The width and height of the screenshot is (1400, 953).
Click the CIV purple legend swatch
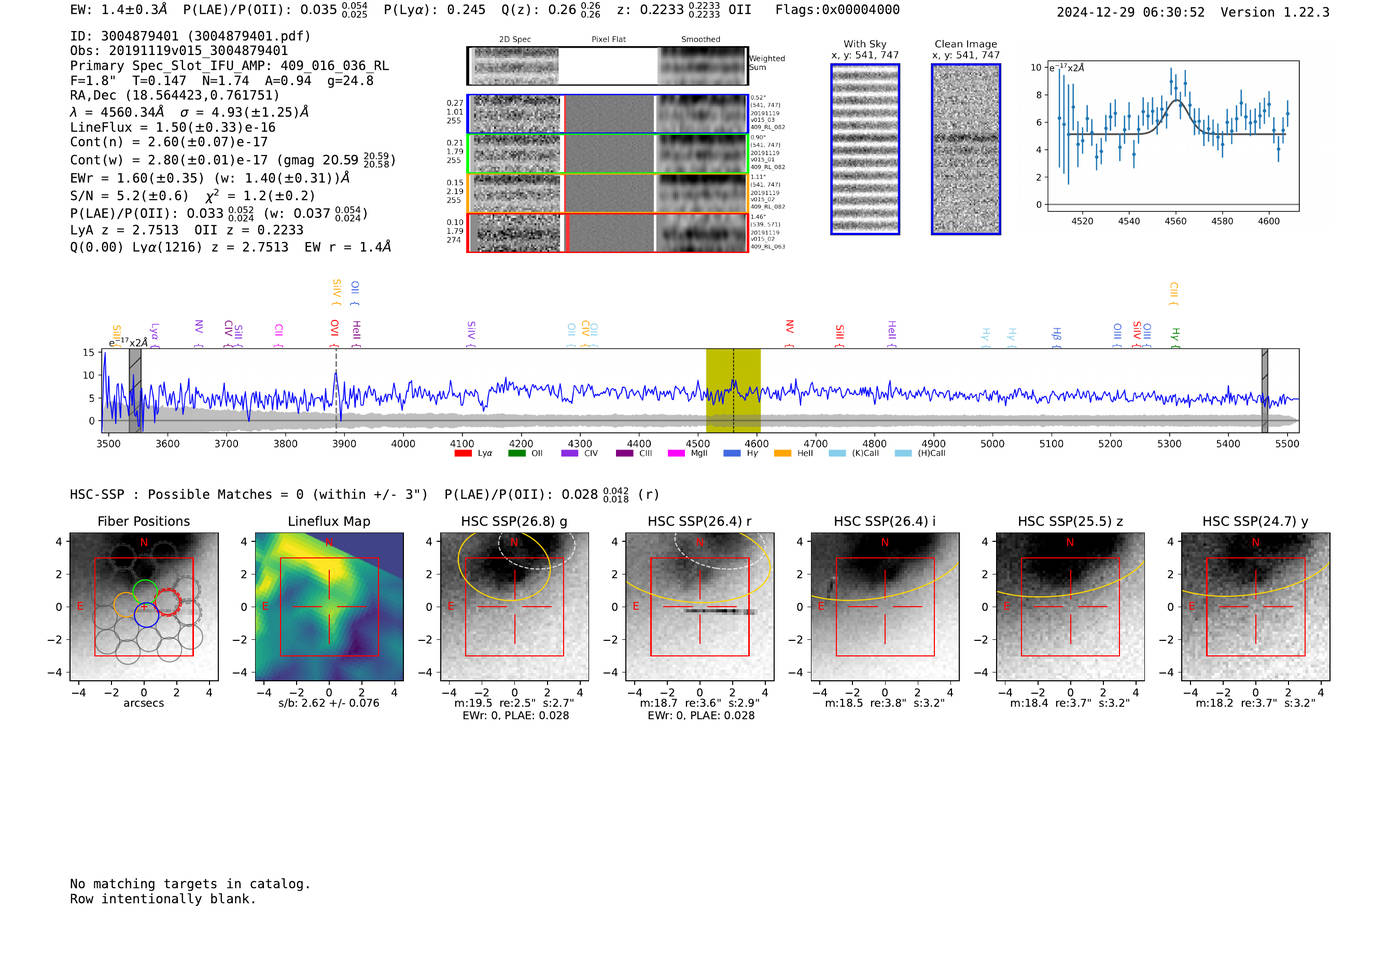pyautogui.click(x=570, y=453)
